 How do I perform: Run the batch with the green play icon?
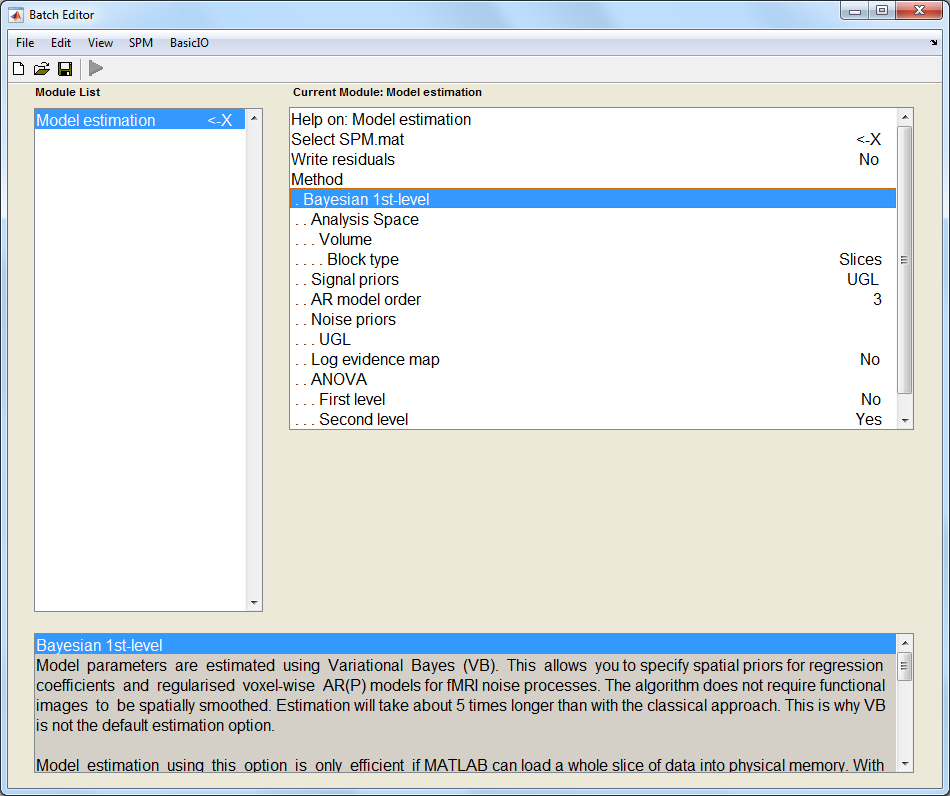(x=96, y=69)
